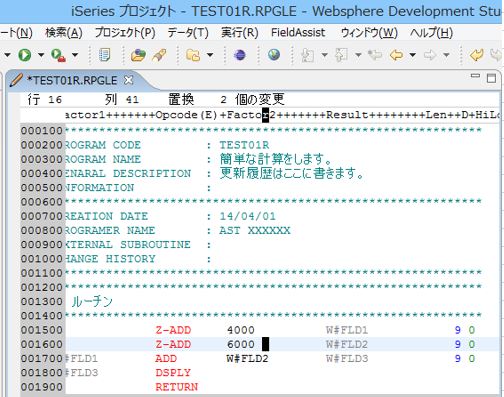Click the green Run button icon

(x=25, y=55)
